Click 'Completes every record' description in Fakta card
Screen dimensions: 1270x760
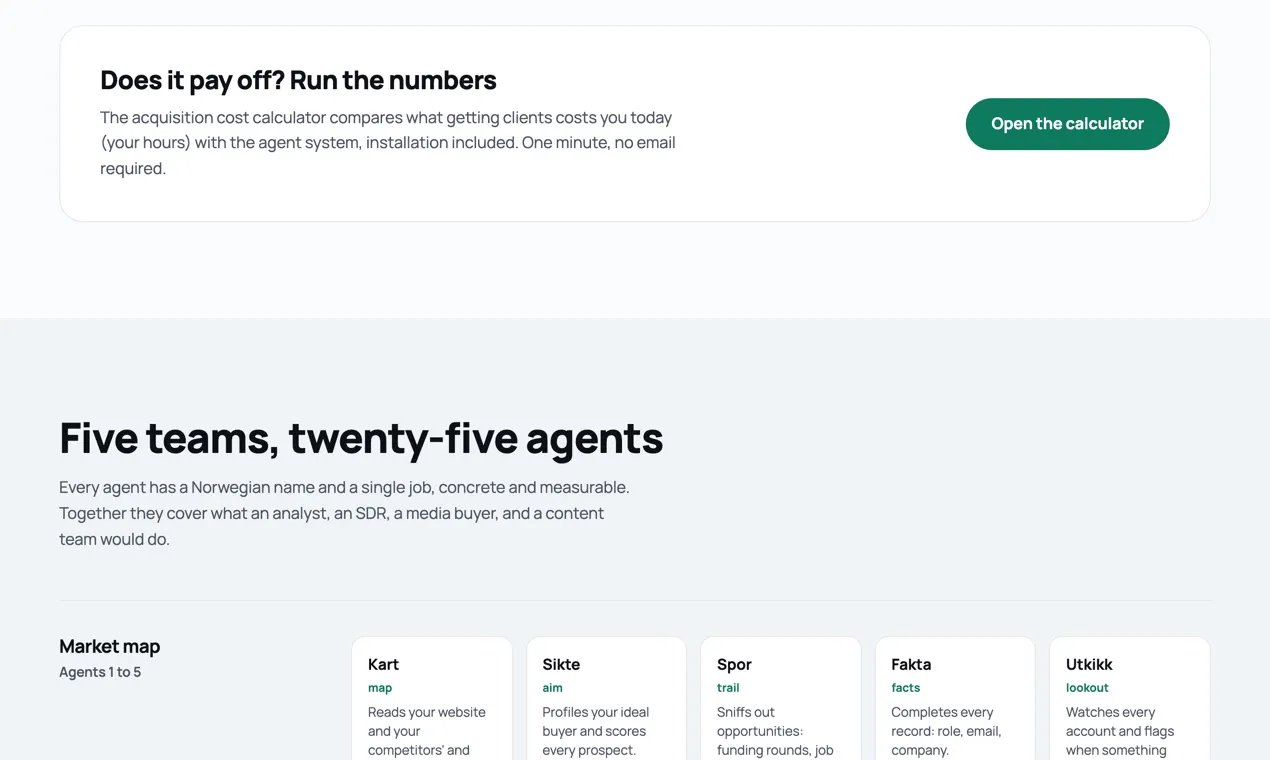tap(946, 731)
